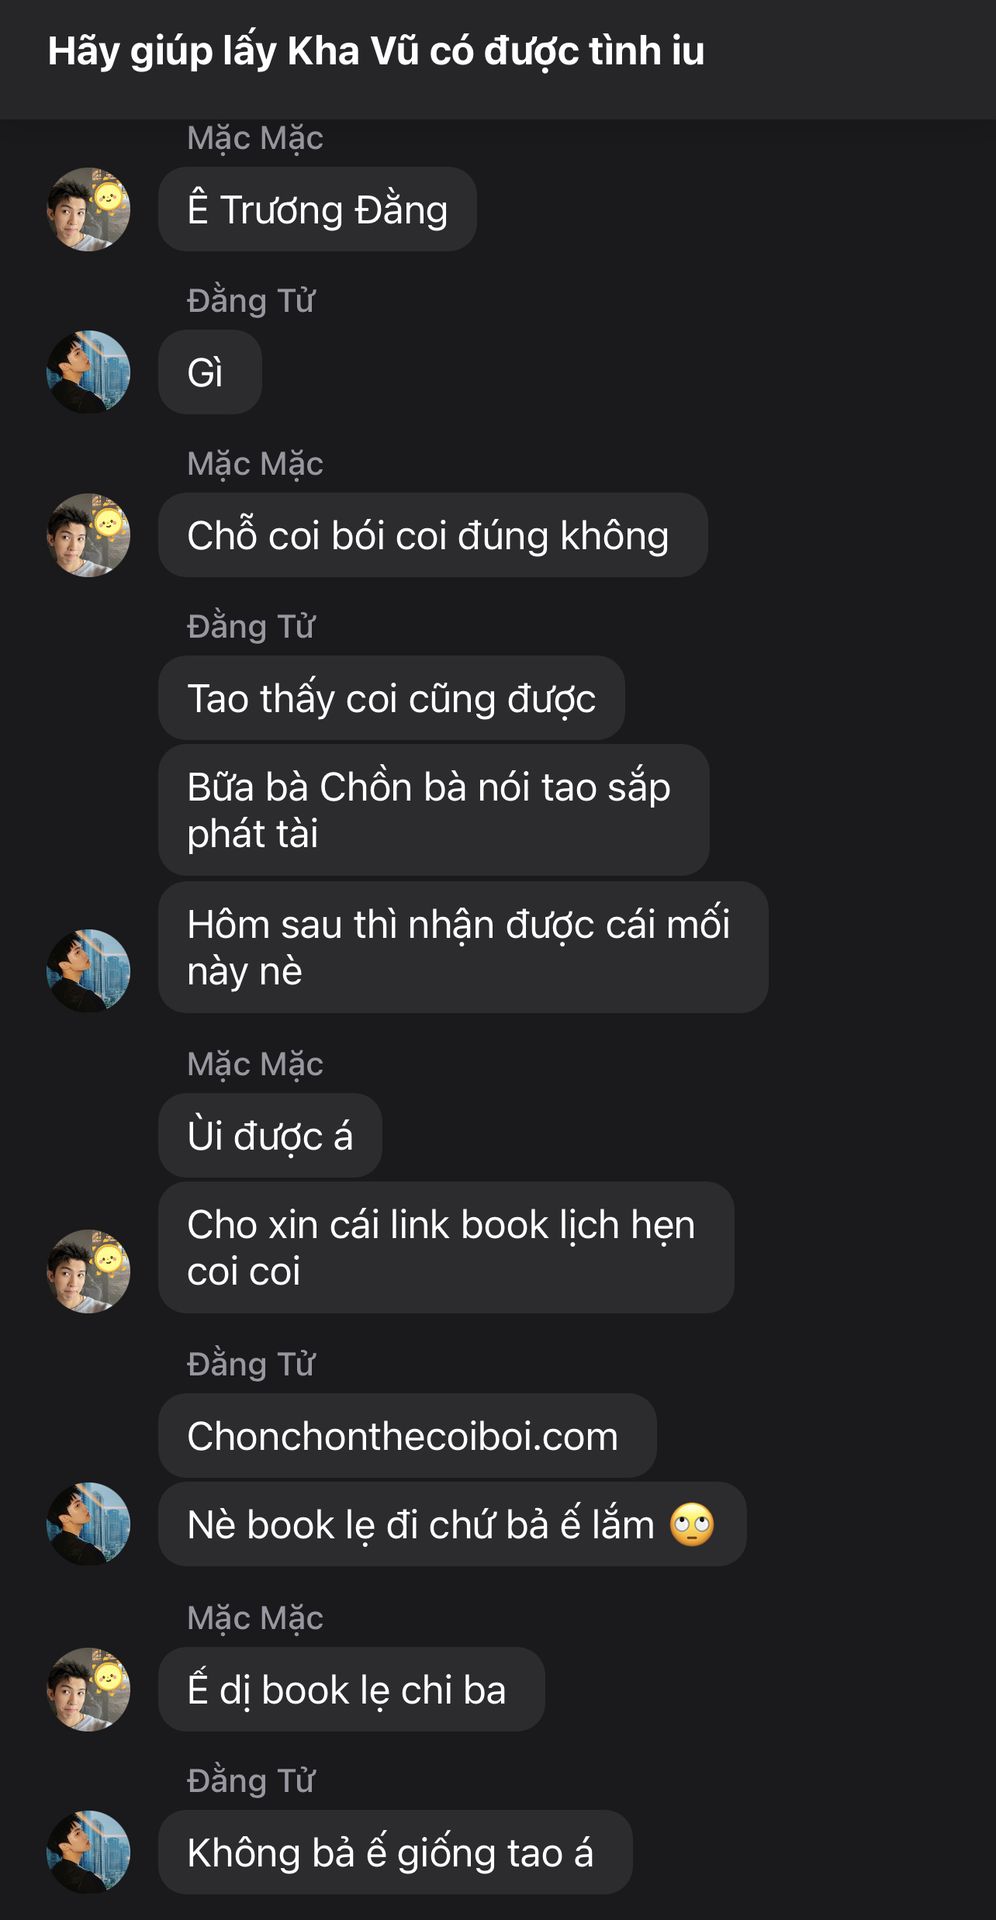
Task: Open avatar next to "Chỗ coi bói" message
Action: click(x=88, y=535)
